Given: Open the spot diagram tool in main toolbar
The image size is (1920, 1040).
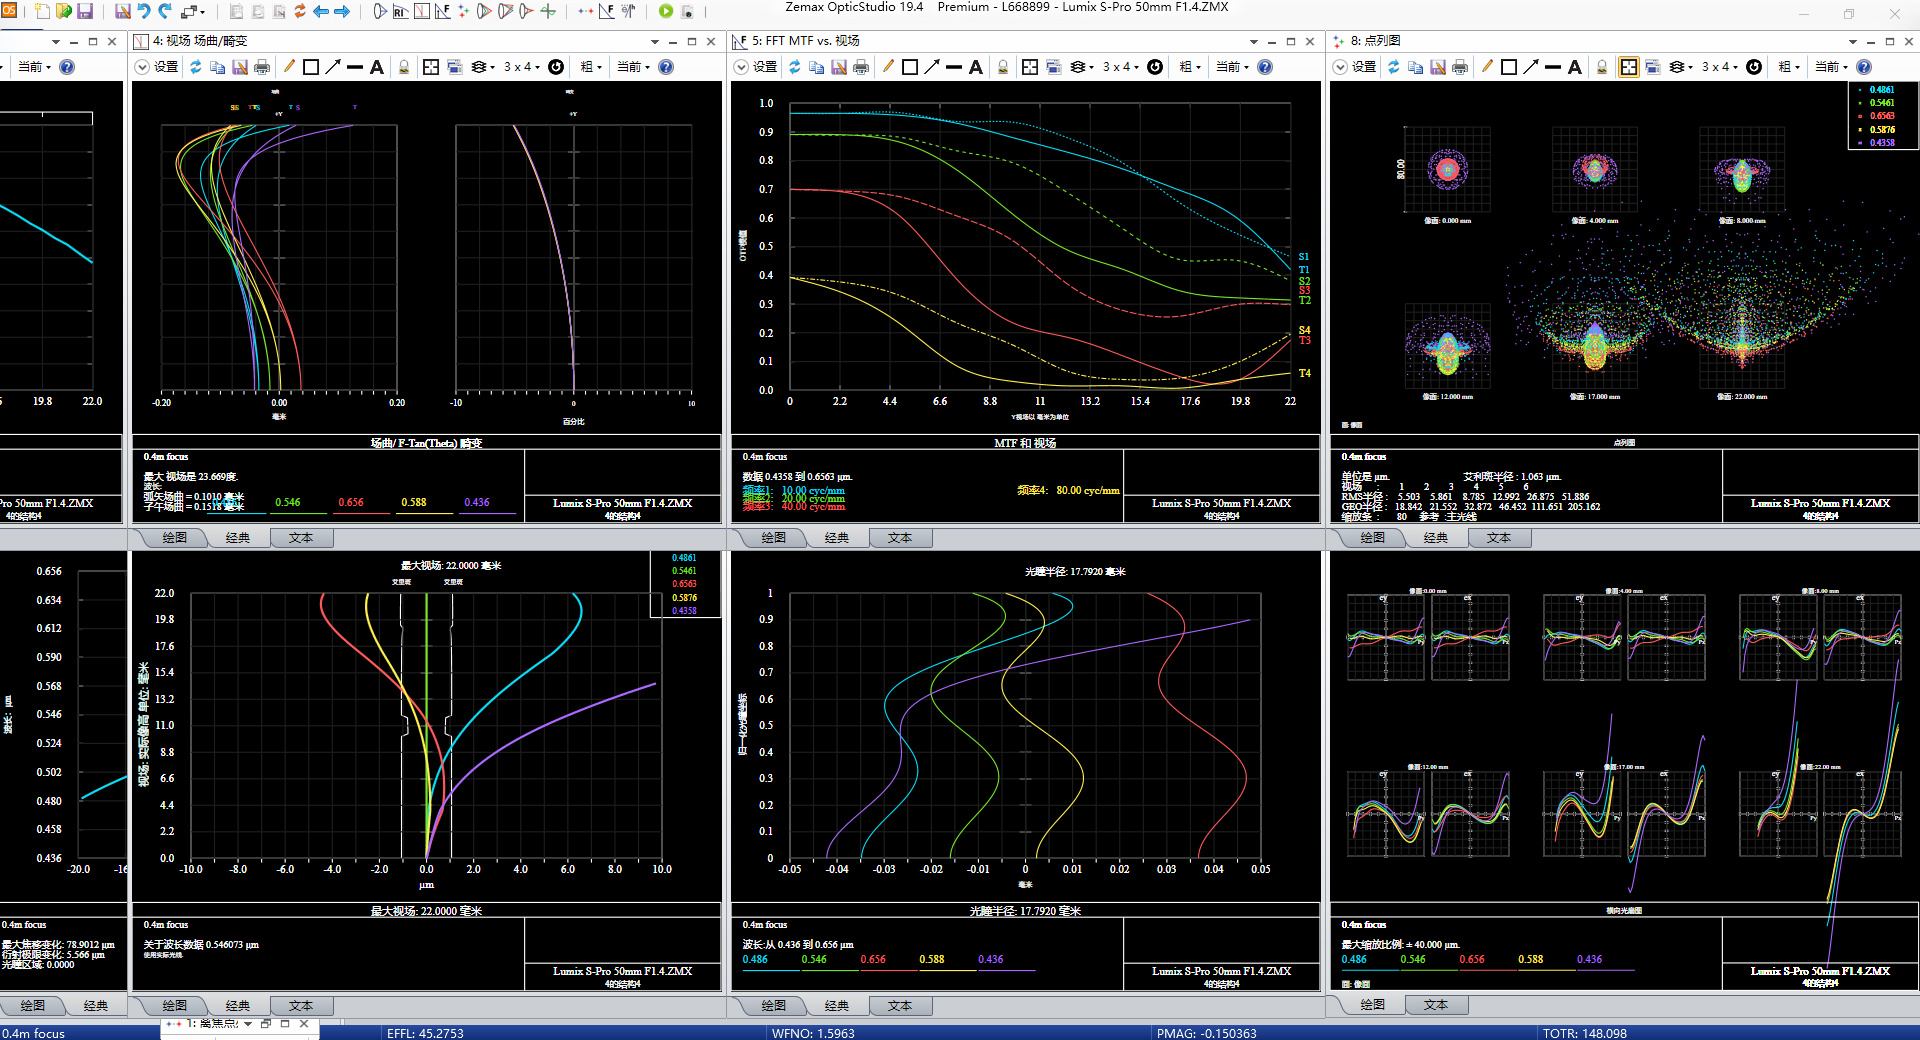Looking at the screenshot, I should point(463,12).
